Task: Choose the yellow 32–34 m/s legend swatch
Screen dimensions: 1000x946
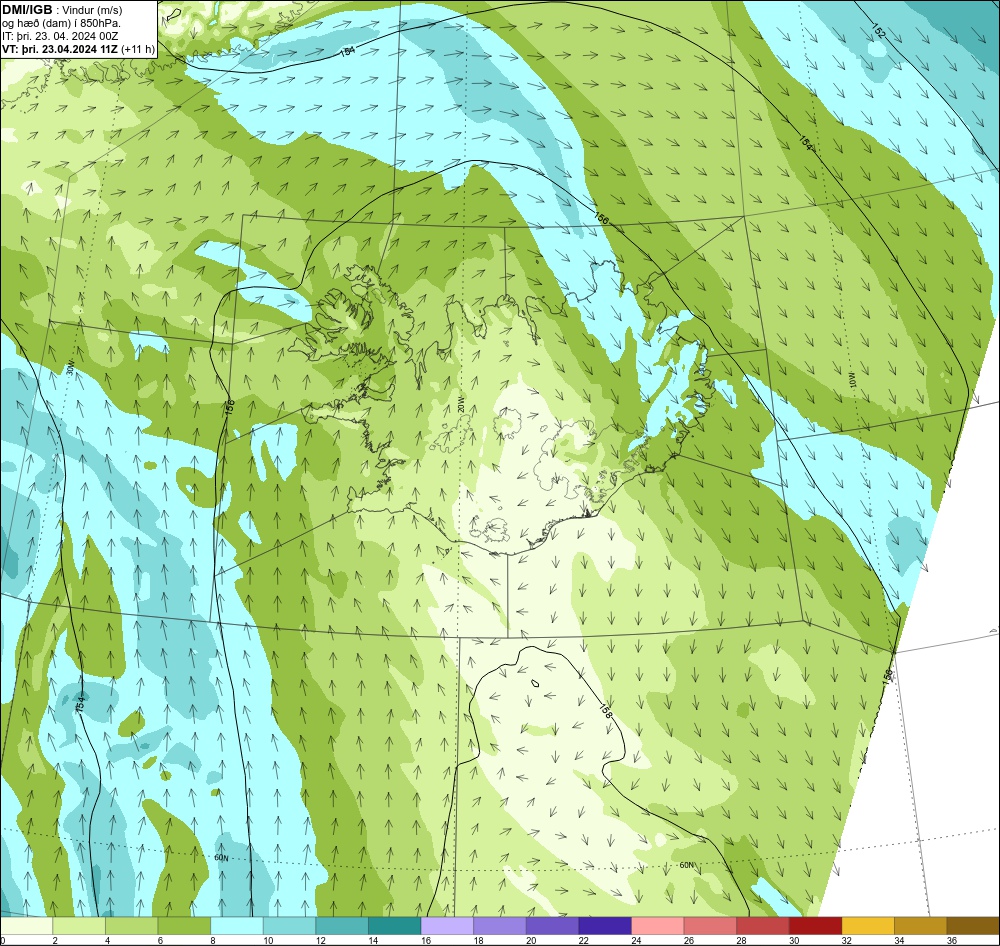Action: tap(868, 926)
